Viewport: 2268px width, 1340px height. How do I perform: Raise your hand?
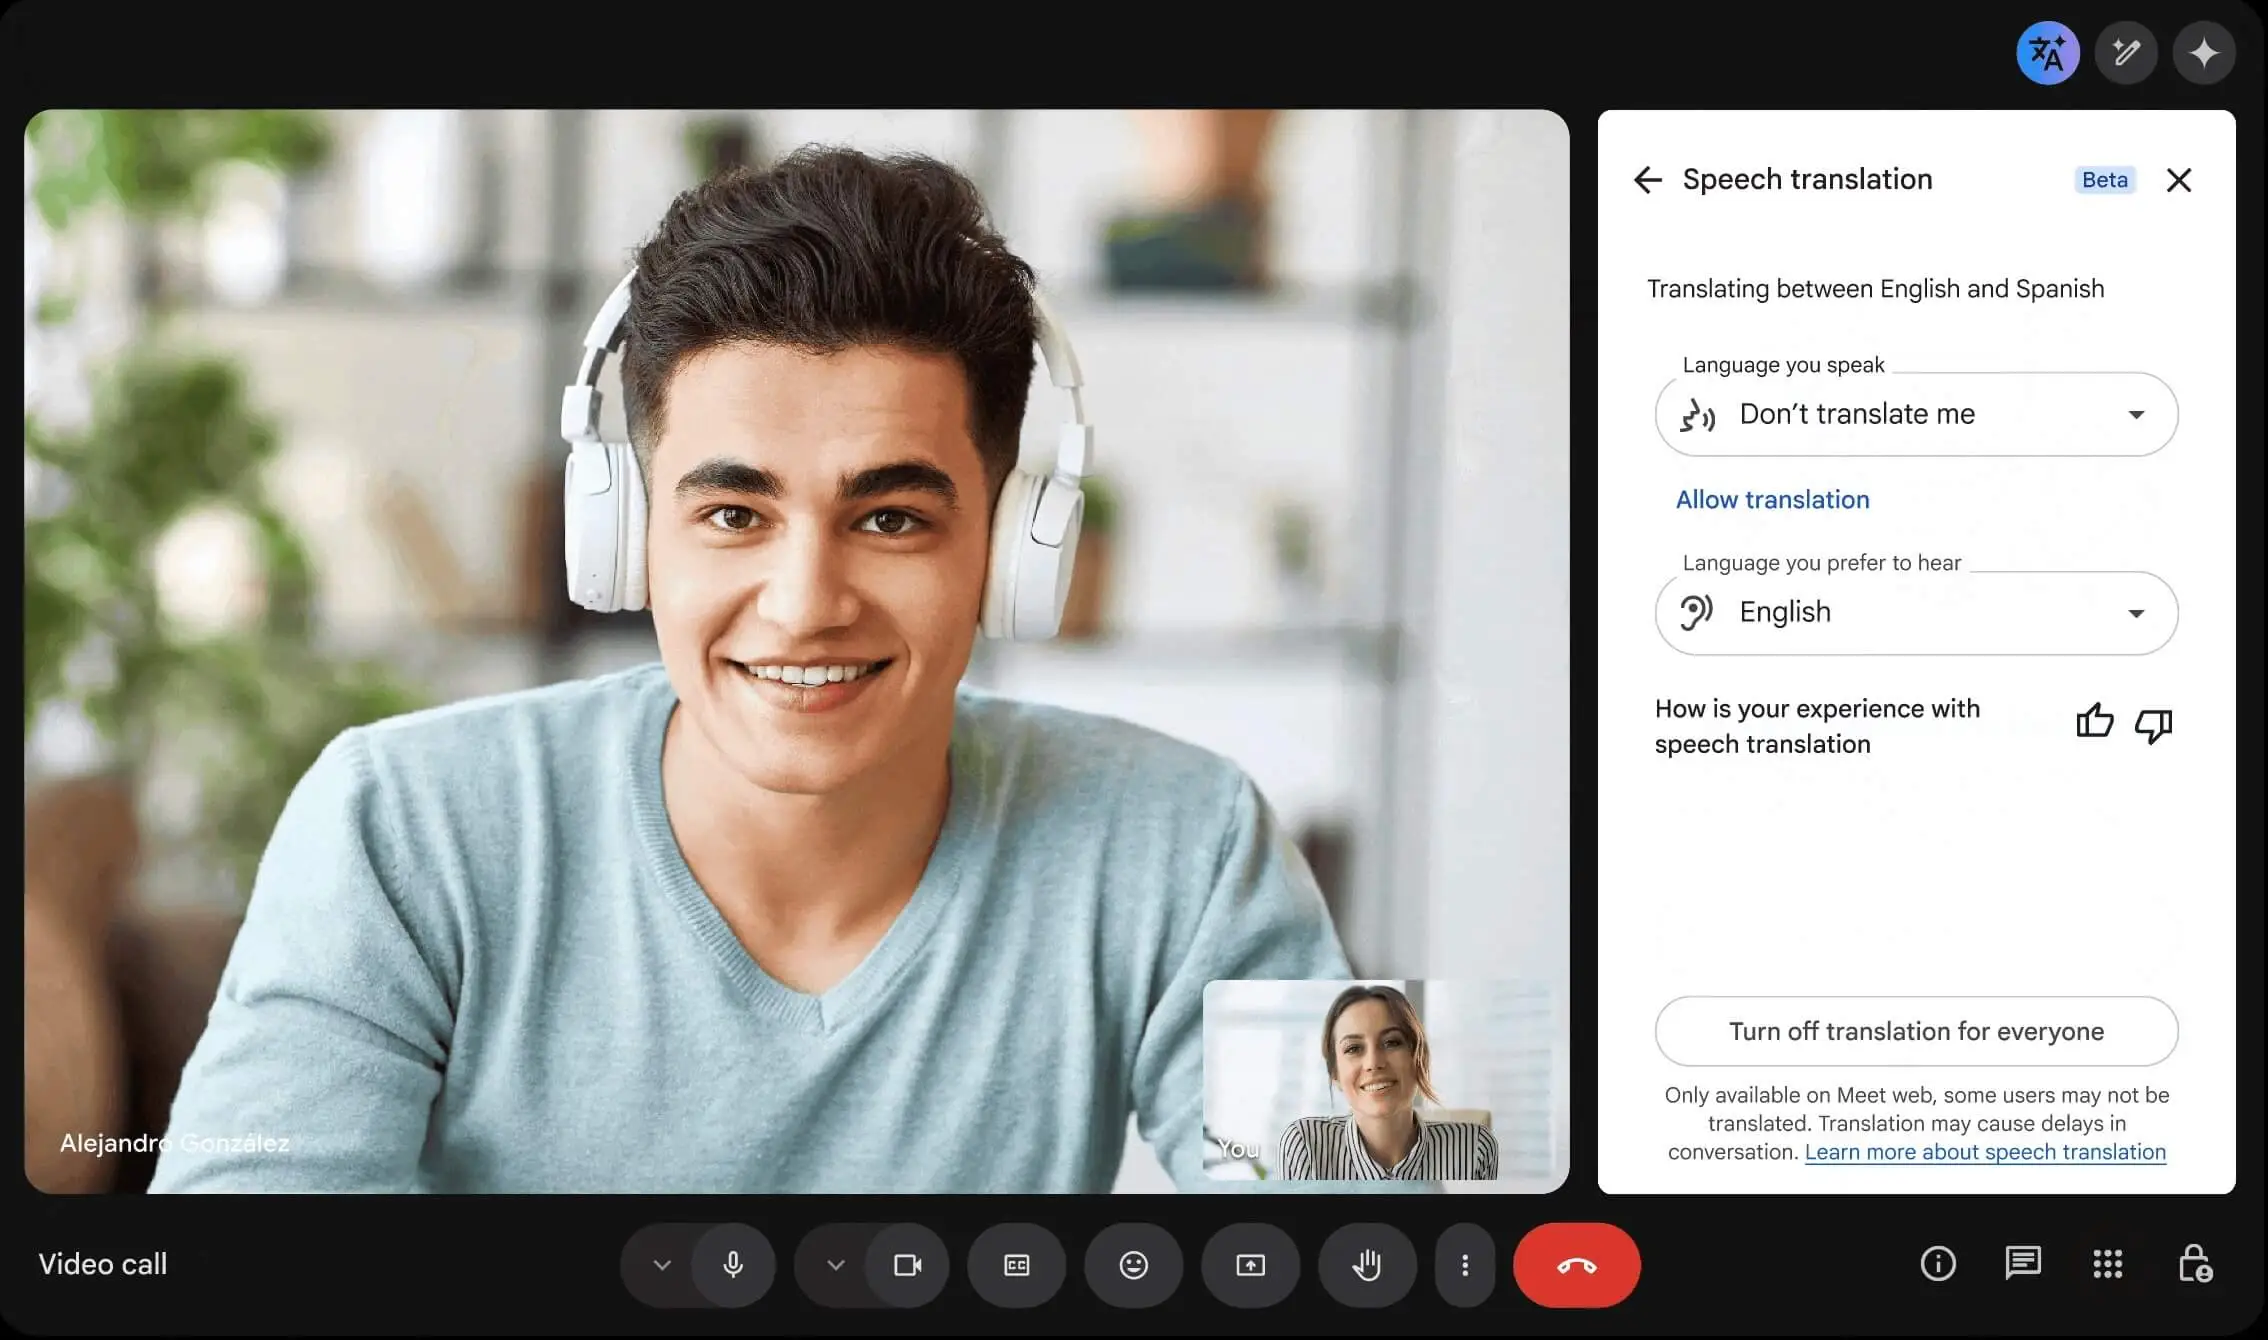(1367, 1265)
